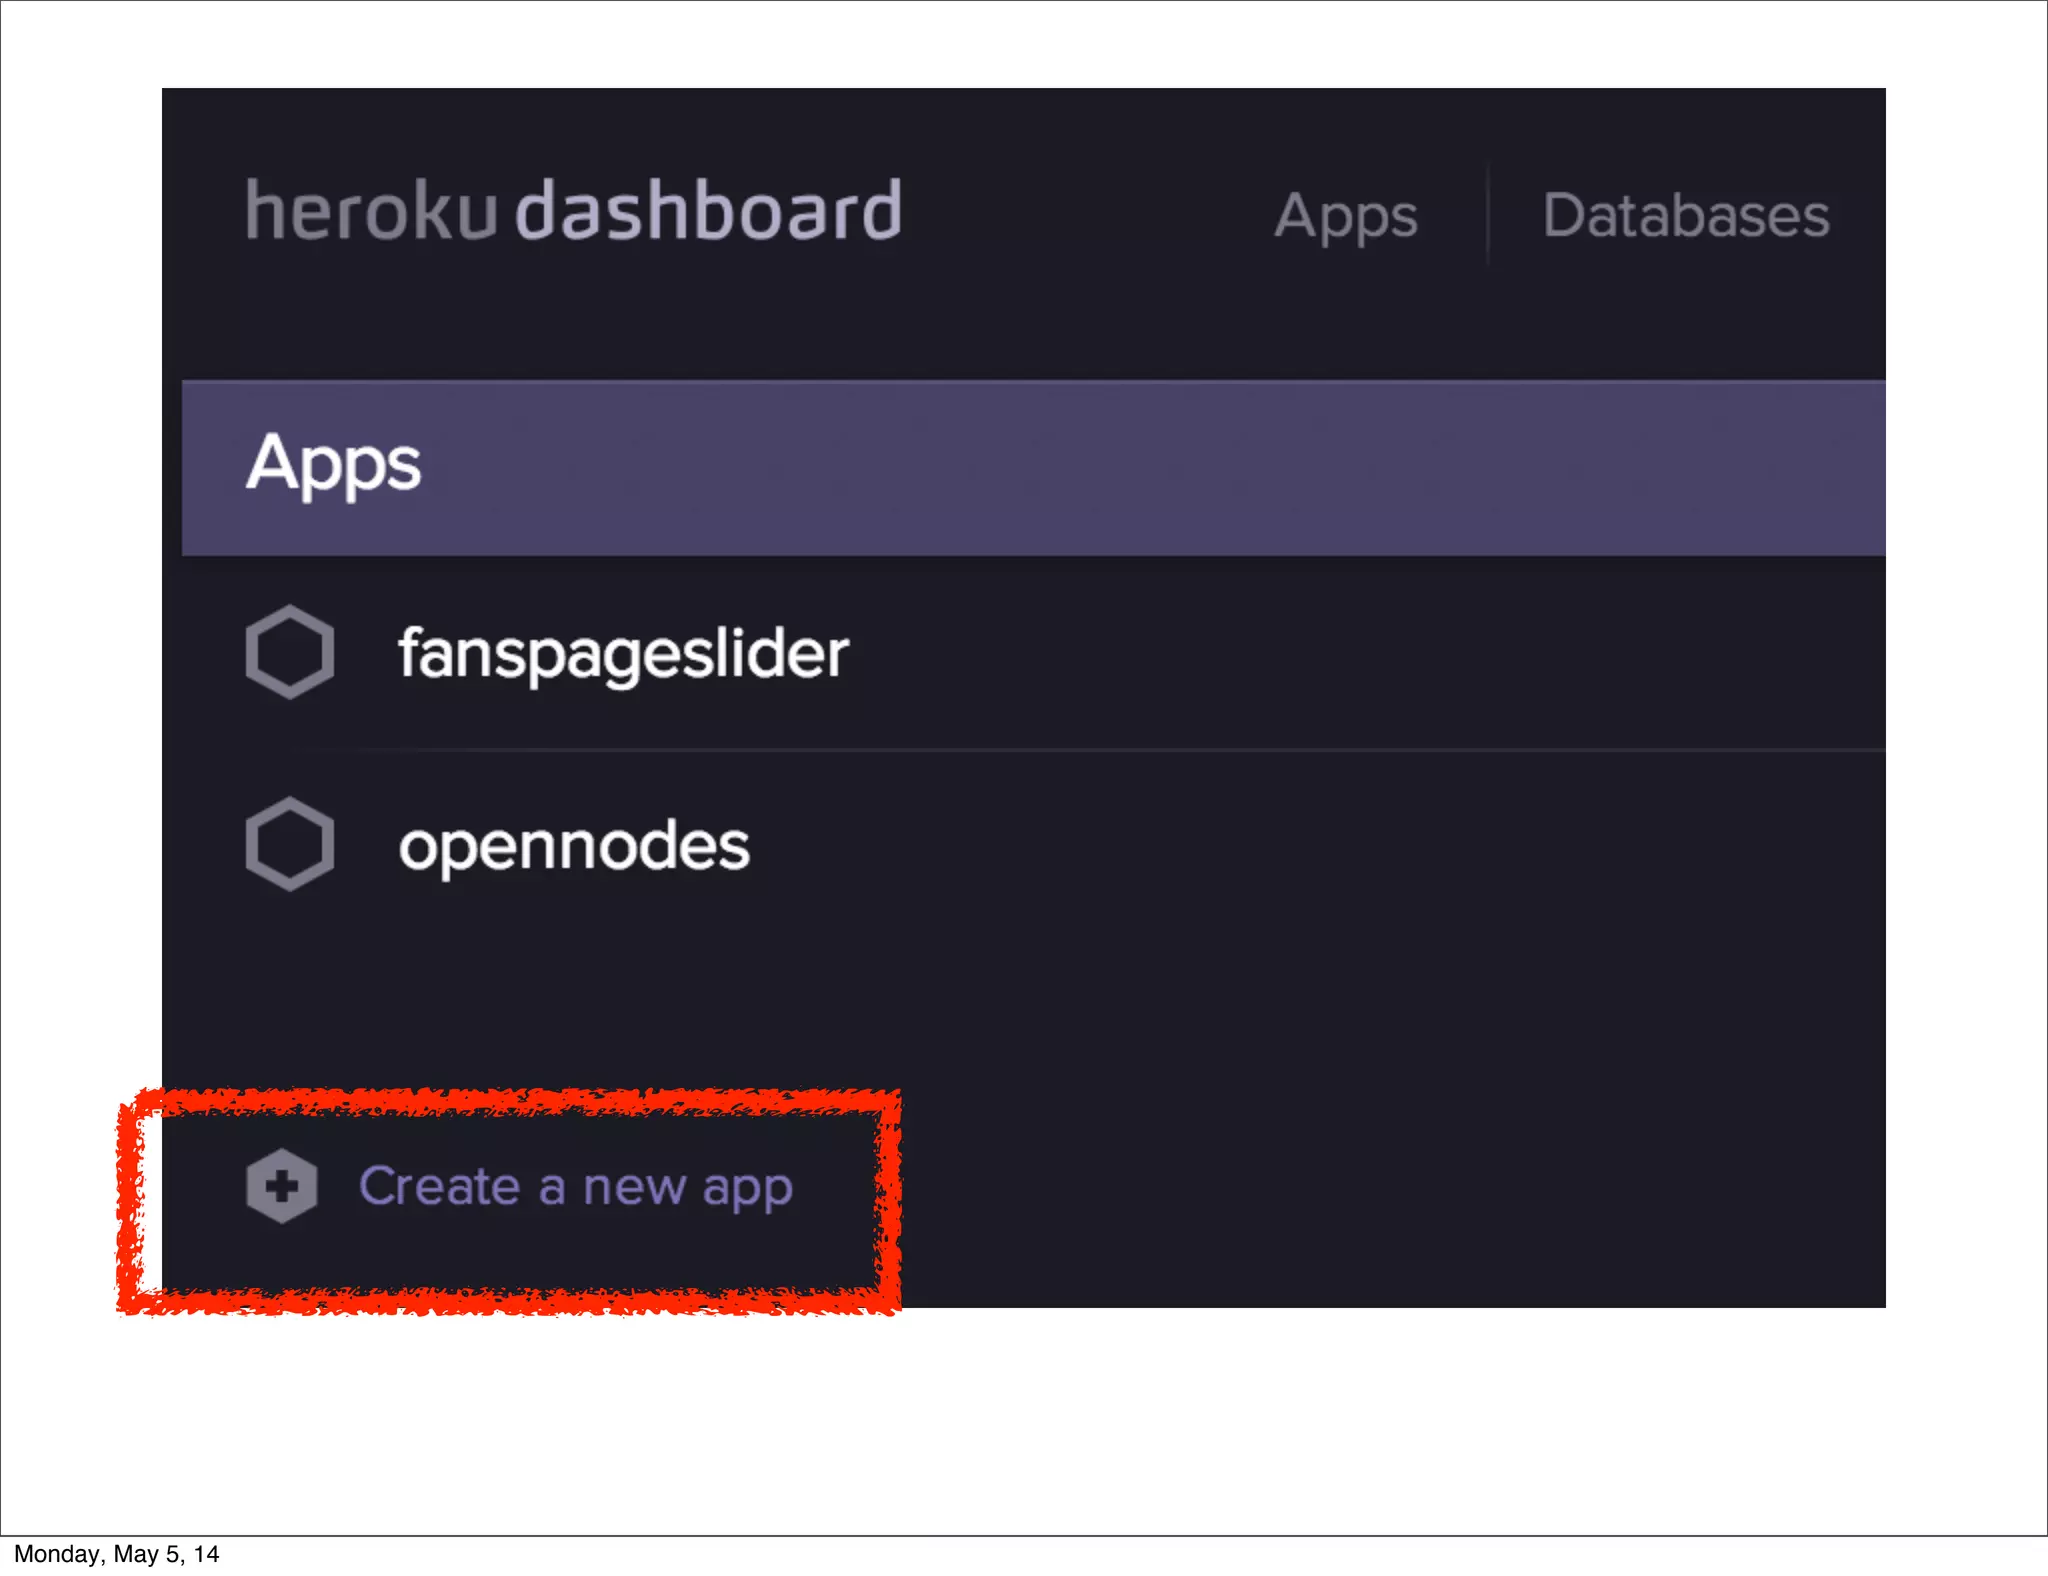Screen dimensions: 2048x1576
Task: Open the fanspageslider app name
Action: (x=623, y=654)
